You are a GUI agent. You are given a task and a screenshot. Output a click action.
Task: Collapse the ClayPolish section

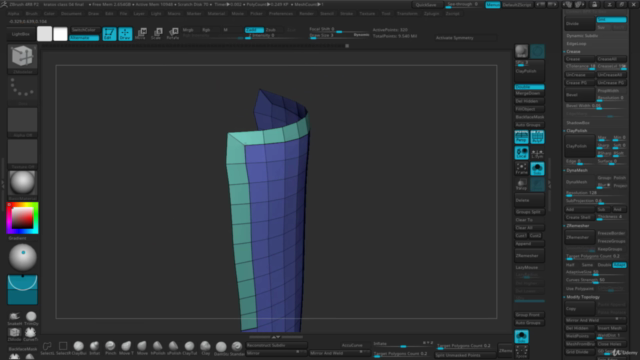pos(576,131)
